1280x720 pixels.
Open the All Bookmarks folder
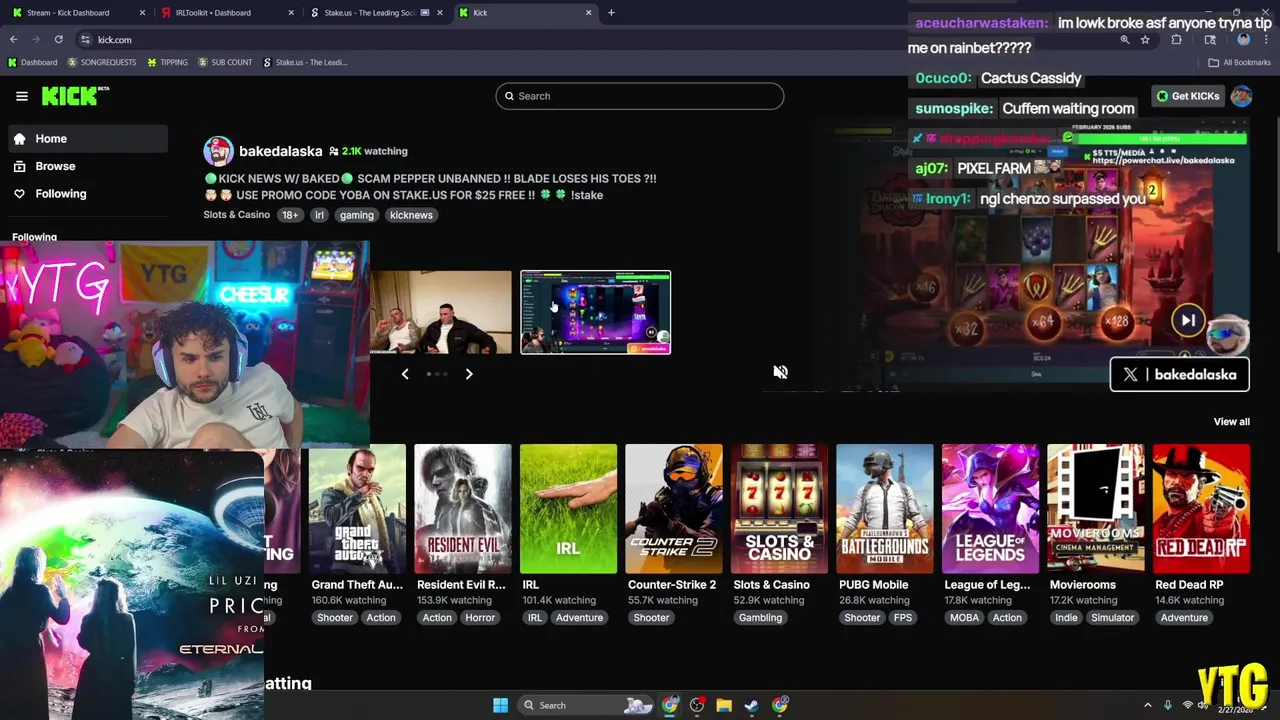click(x=1240, y=62)
